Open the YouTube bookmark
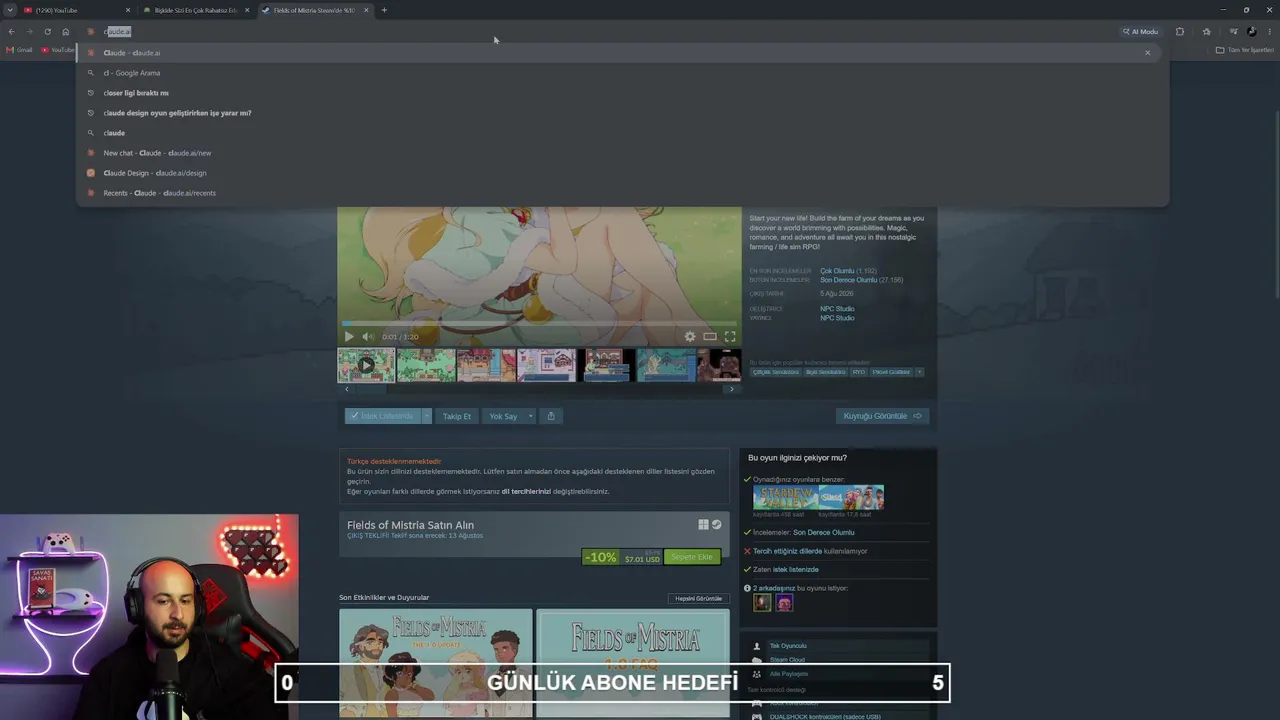This screenshot has height=720, width=1280. coord(58,50)
